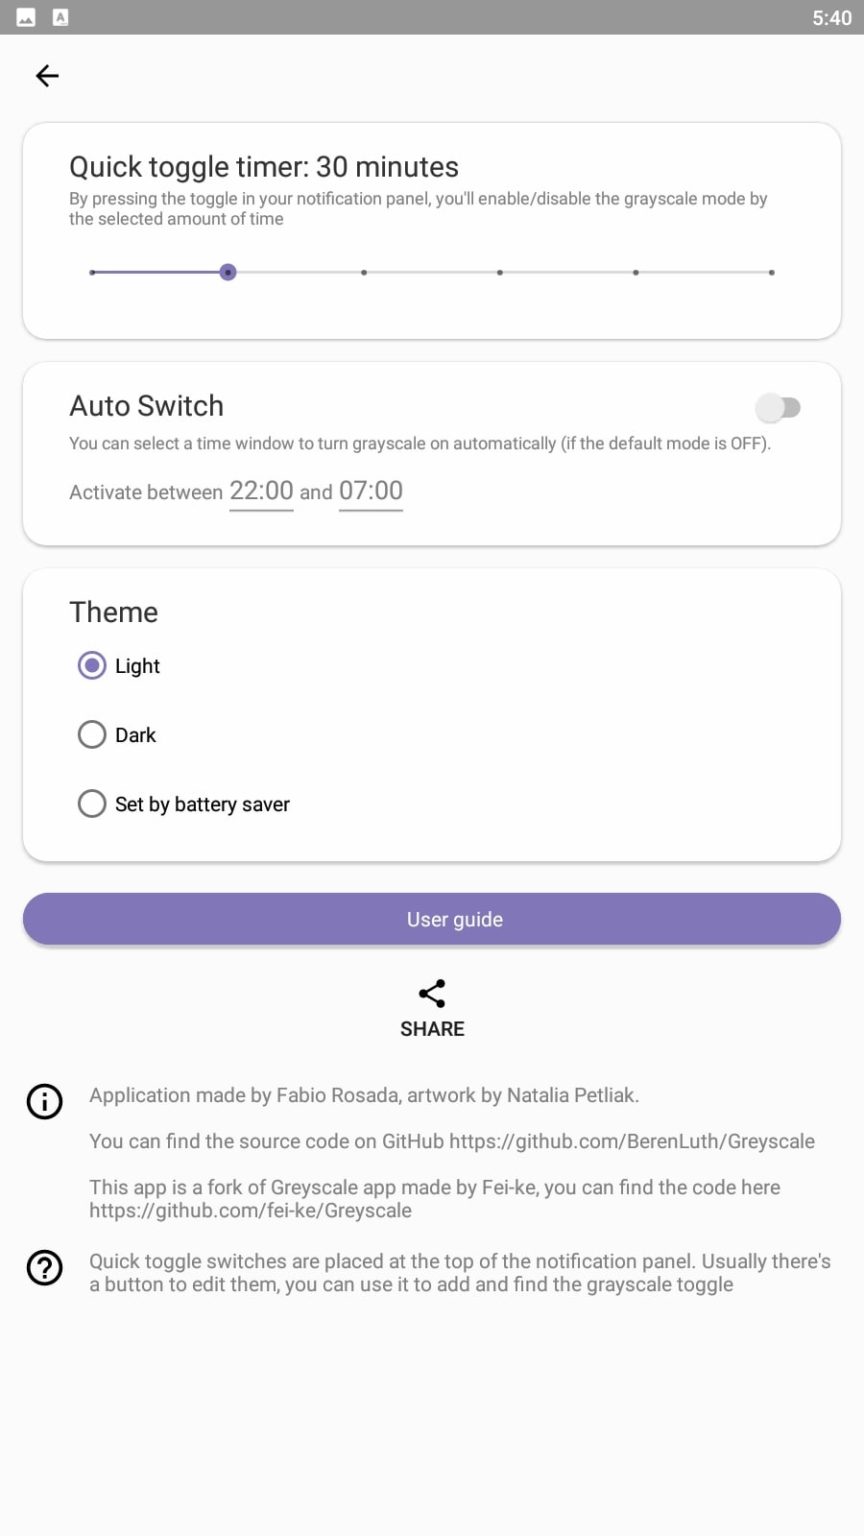The height and width of the screenshot is (1536, 864).
Task: Open the 07:00 end time picker
Action: point(371,491)
